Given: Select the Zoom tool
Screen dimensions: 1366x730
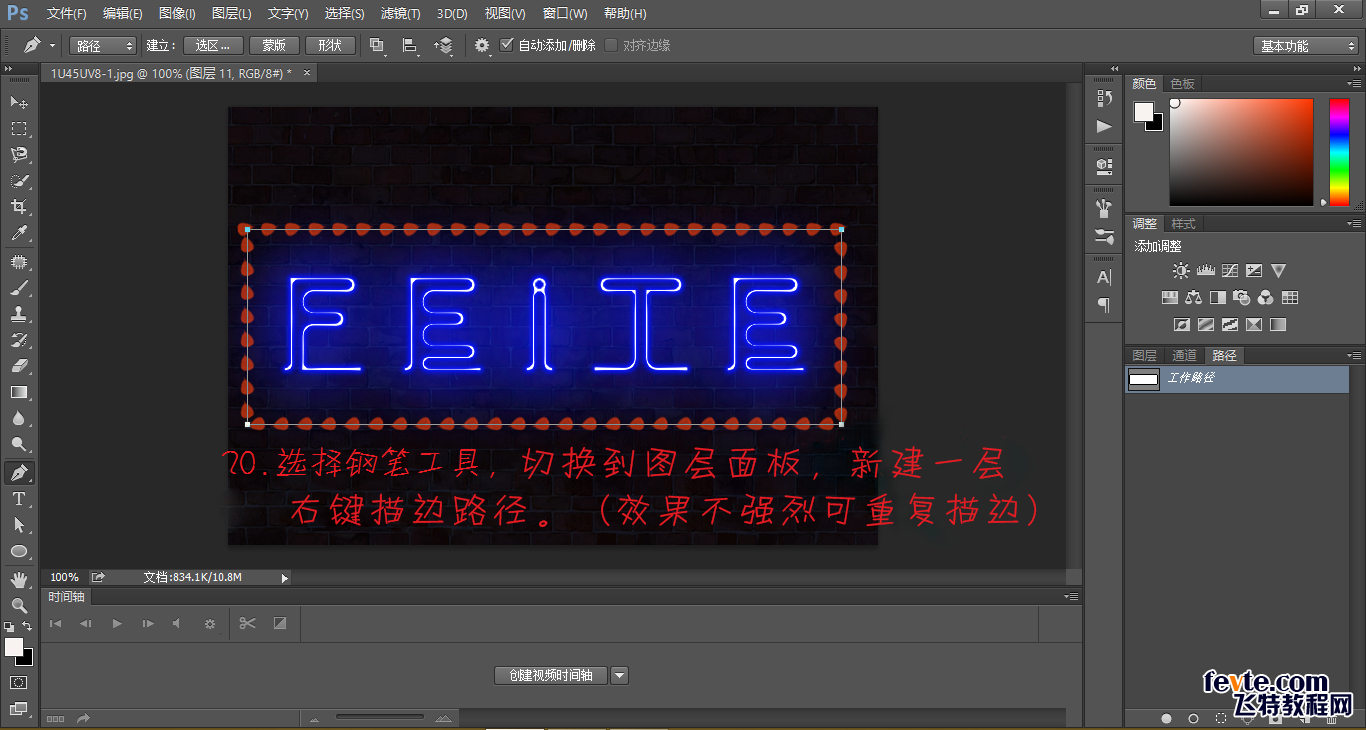Looking at the screenshot, I should pos(19,605).
